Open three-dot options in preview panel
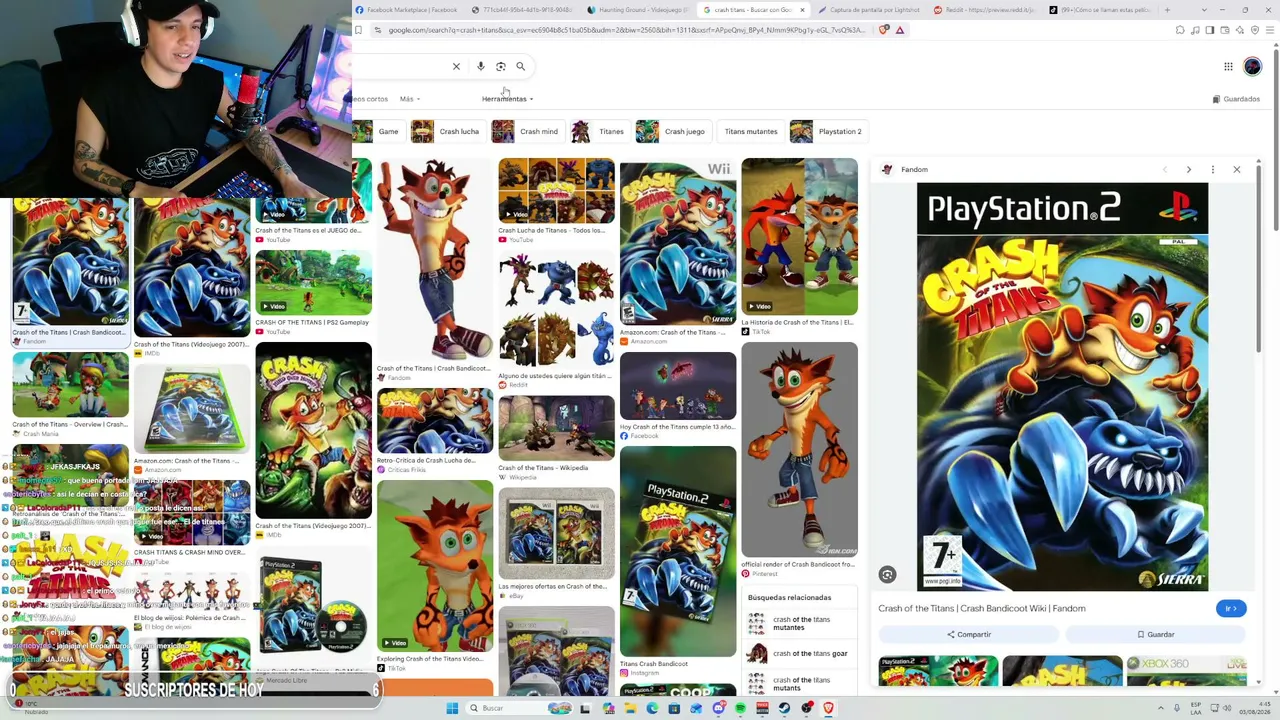This screenshot has height=720, width=1280. (1213, 169)
